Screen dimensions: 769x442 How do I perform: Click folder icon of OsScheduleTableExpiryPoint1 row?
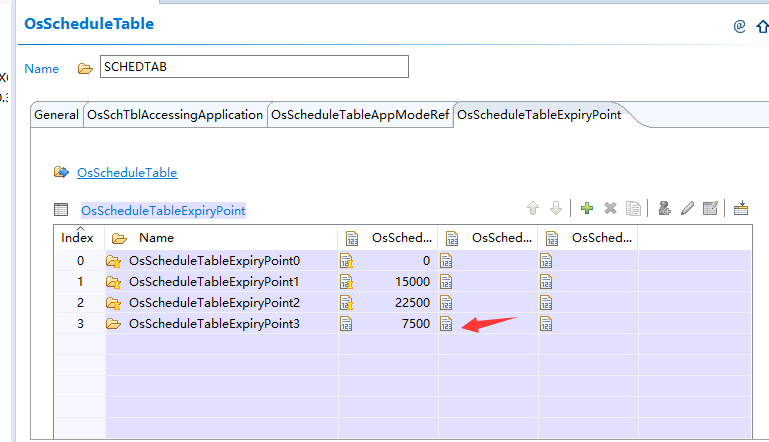[113, 282]
